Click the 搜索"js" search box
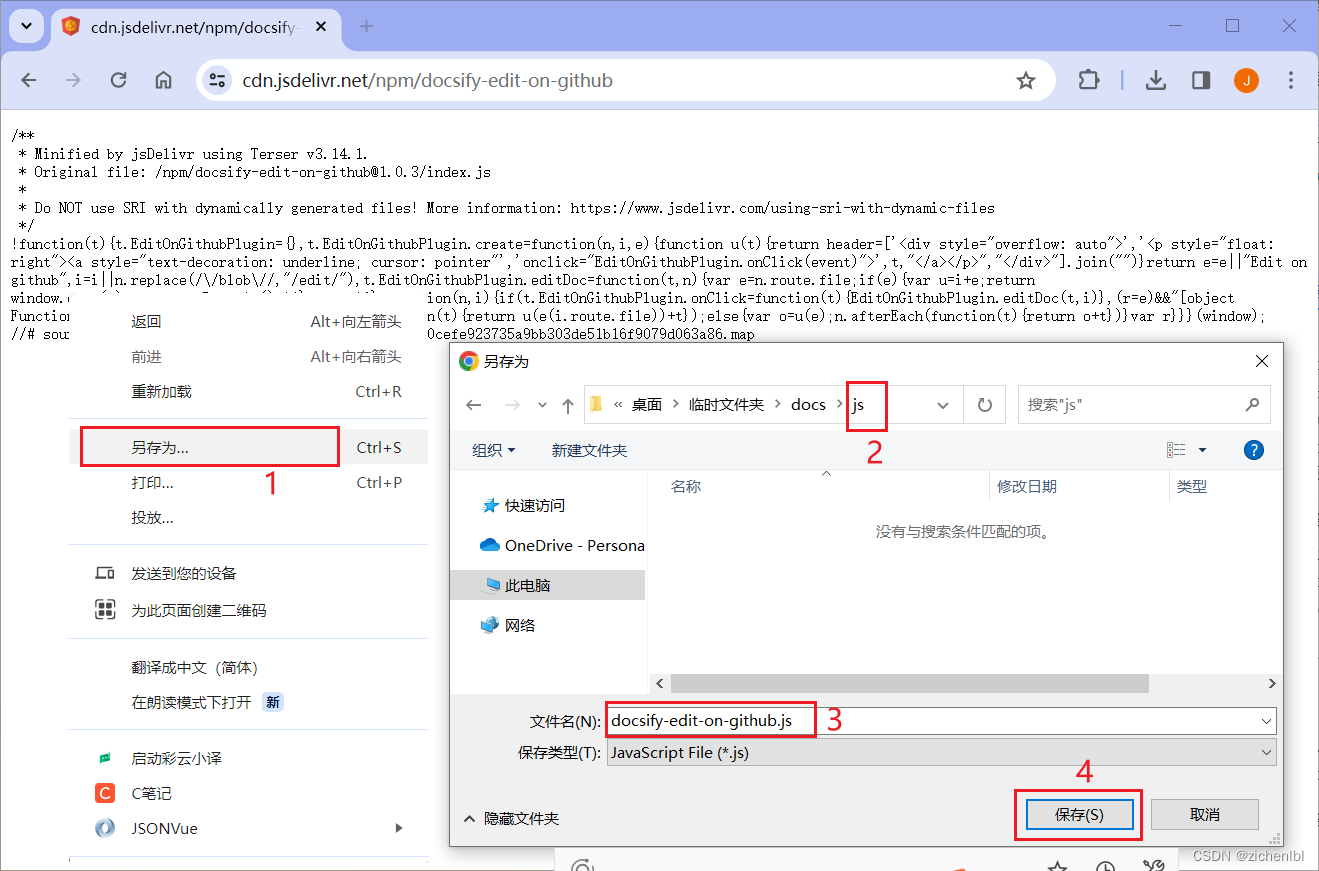 [x=1144, y=405]
